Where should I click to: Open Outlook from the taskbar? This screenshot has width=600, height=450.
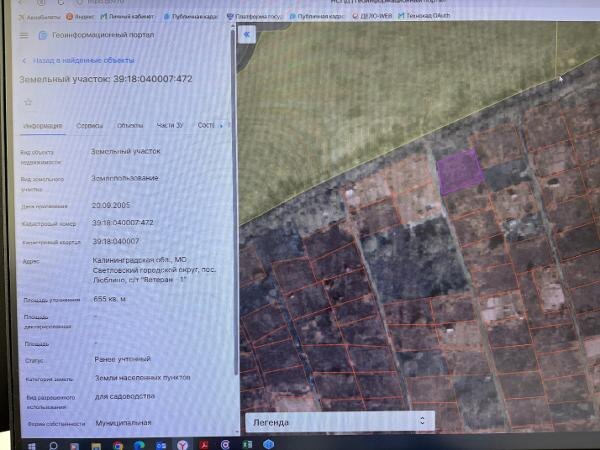pos(161,445)
